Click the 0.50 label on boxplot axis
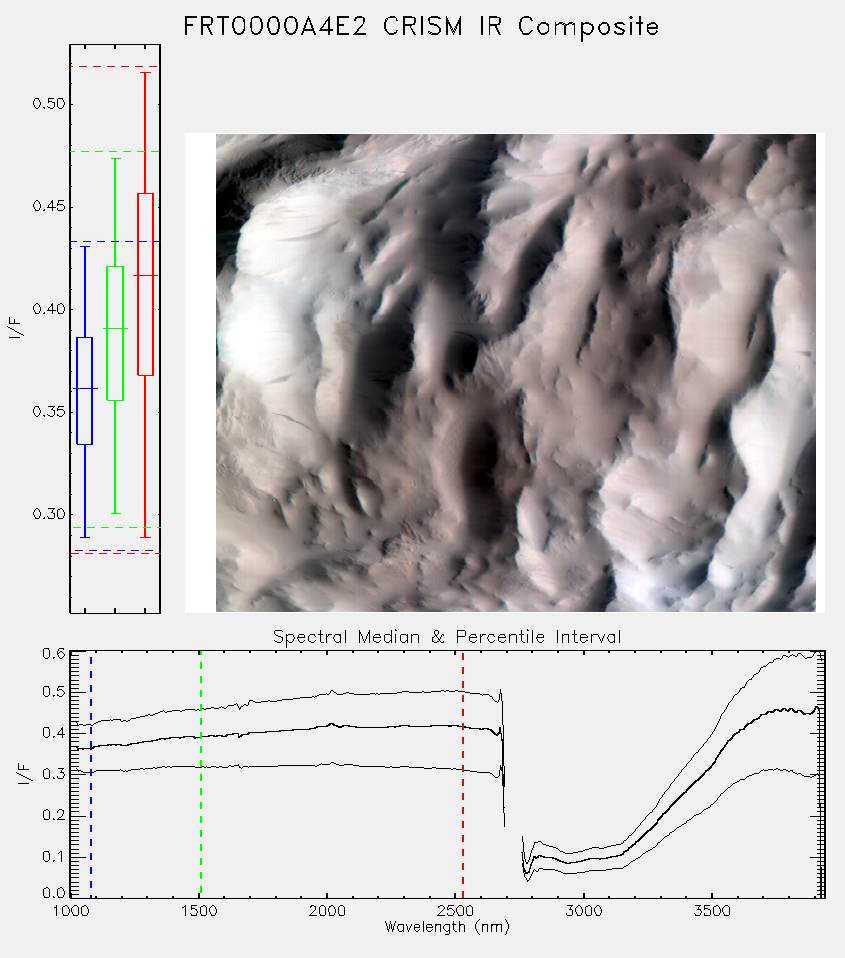The height and width of the screenshot is (958, 845). click(x=49, y=104)
